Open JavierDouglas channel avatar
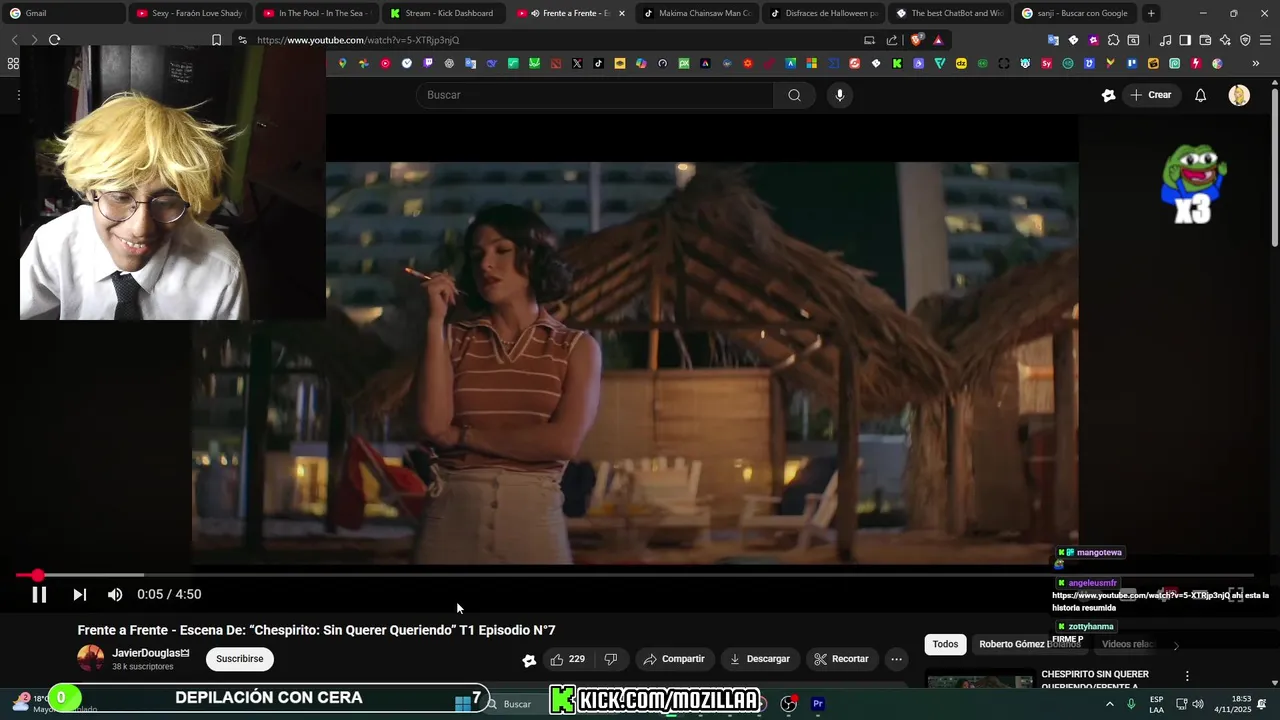 point(91,658)
